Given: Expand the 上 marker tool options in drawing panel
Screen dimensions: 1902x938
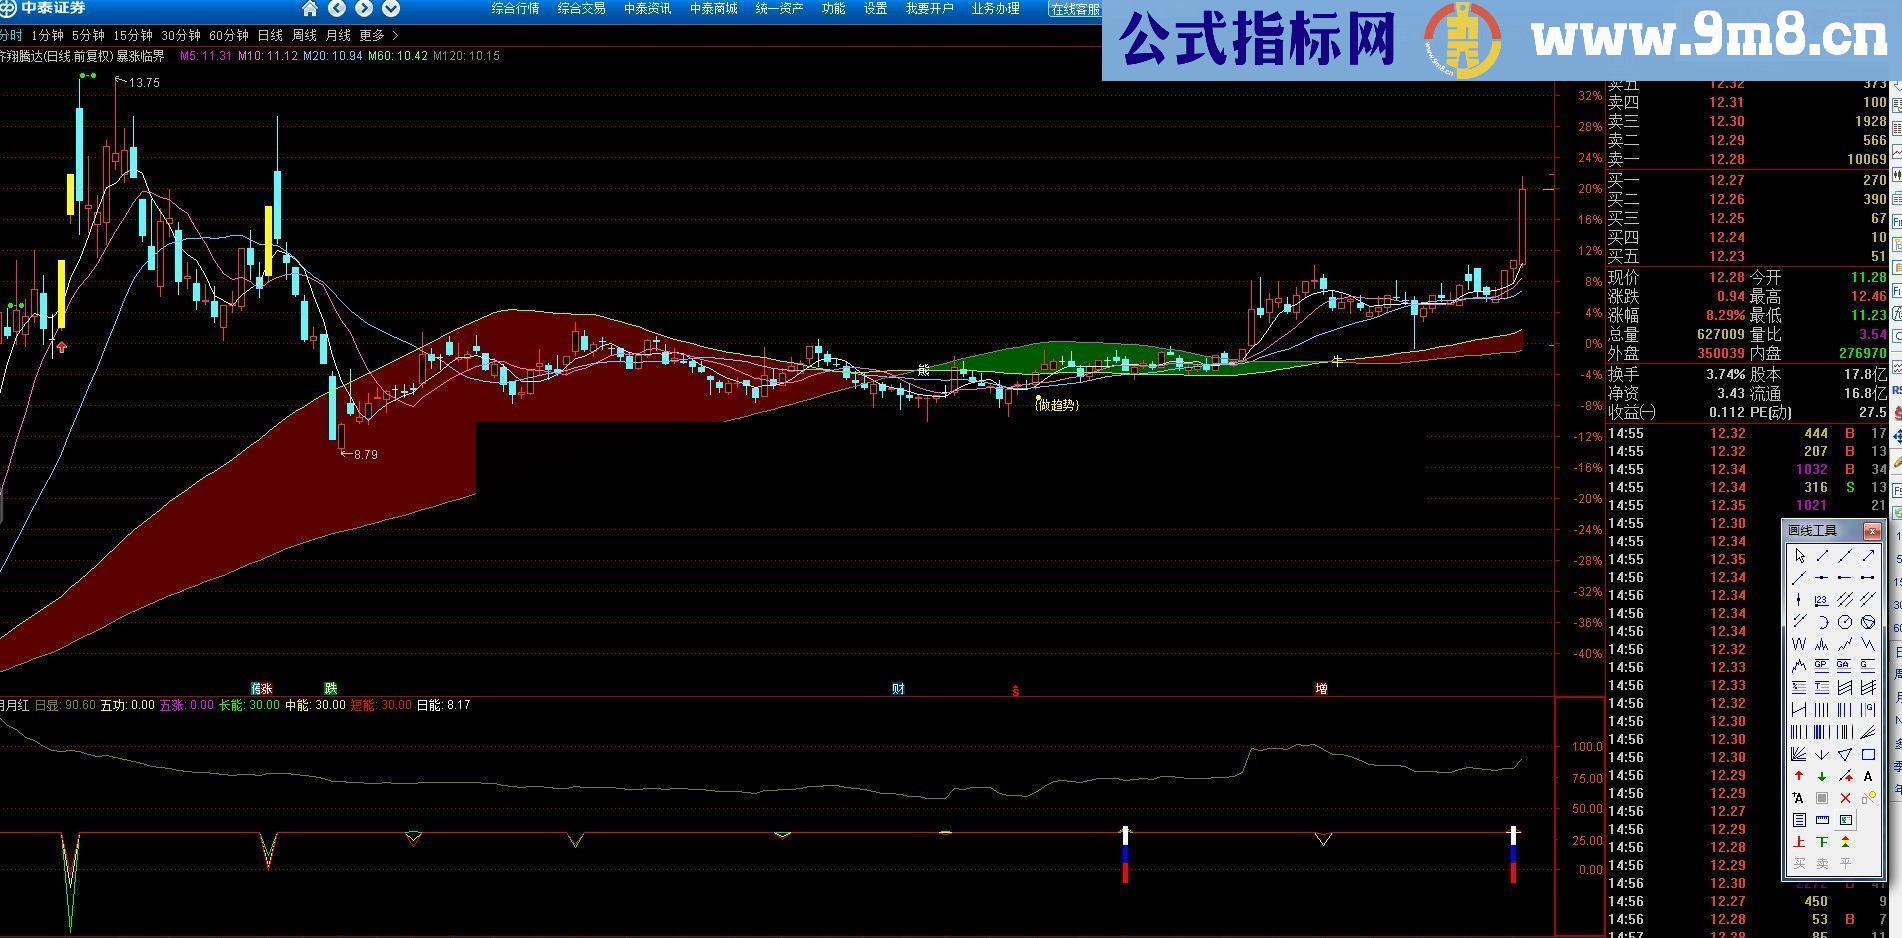Looking at the screenshot, I should 1798,841.
